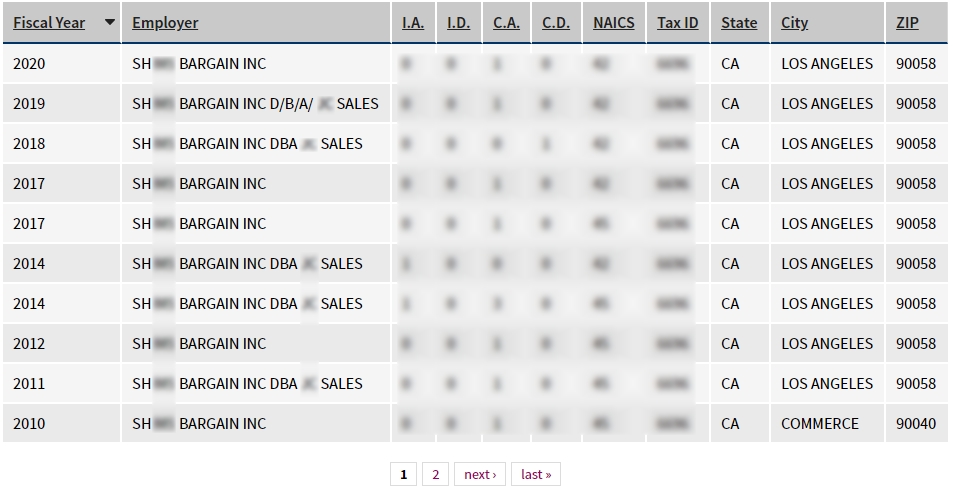This screenshot has width=953, height=487.
Task: Sort table by Fiscal Year header
Action: (49, 22)
